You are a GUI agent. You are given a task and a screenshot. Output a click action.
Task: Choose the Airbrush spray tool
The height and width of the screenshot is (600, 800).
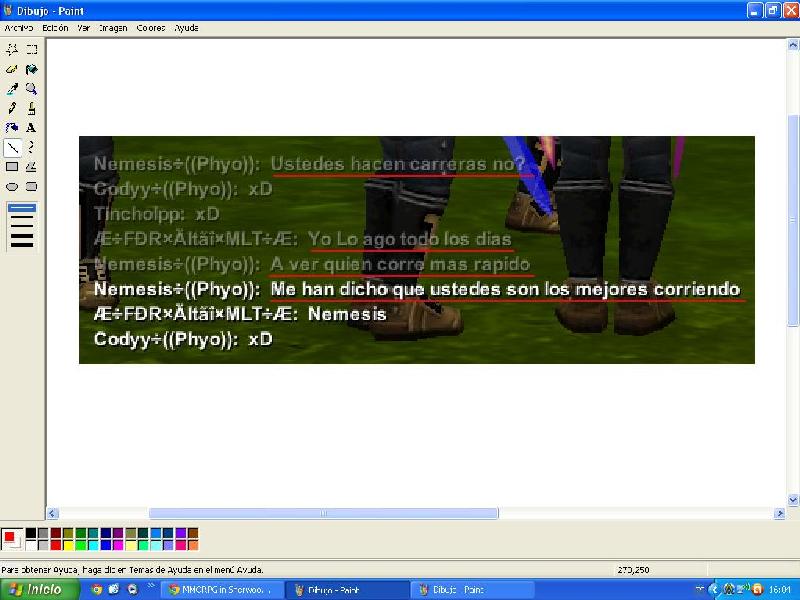click(12, 128)
